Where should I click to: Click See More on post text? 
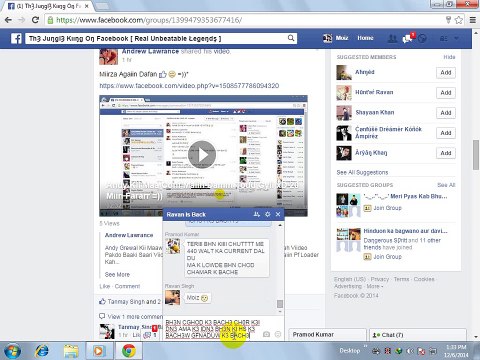[117, 274]
